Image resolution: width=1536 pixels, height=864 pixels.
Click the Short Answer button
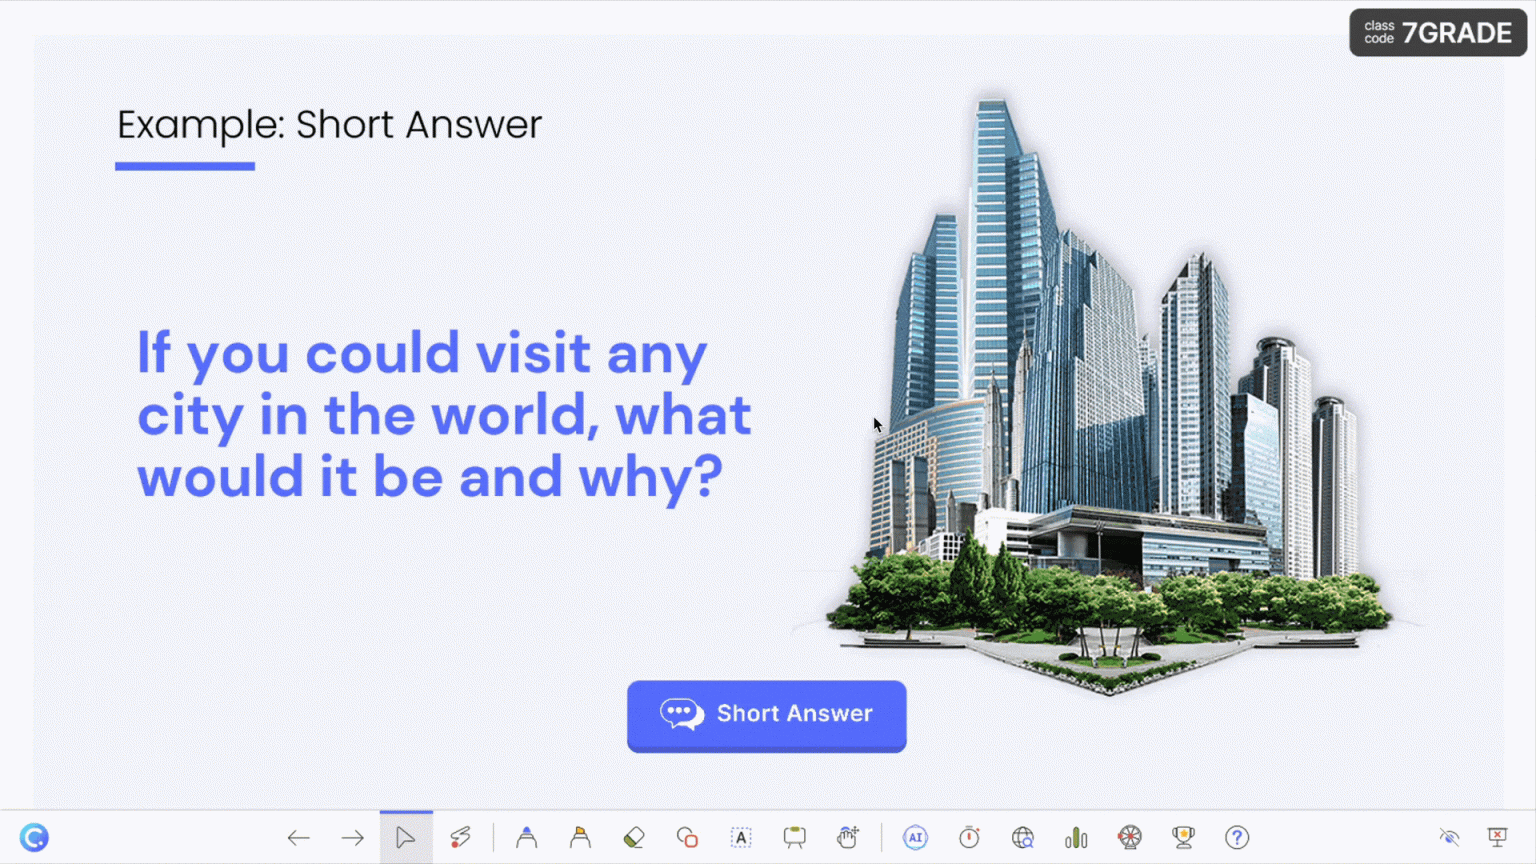click(767, 715)
